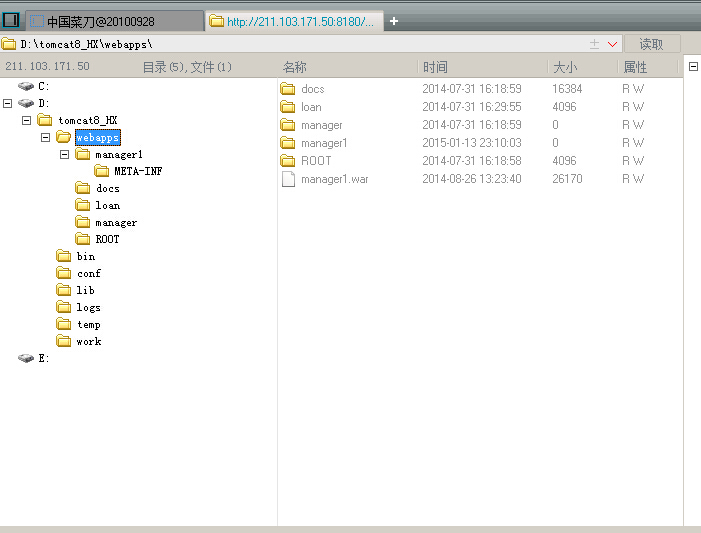Select logs folder icon in tree
Screen dimensions: 701x533
coord(63,307)
